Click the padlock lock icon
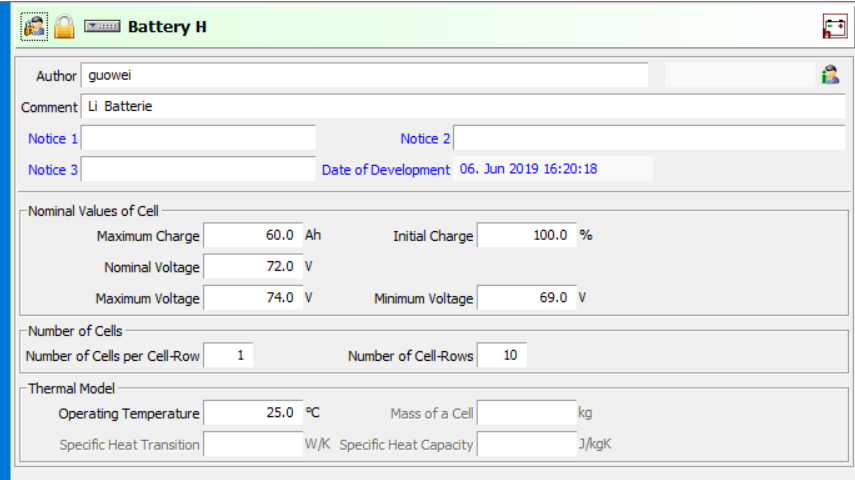 pyautogui.click(x=64, y=26)
